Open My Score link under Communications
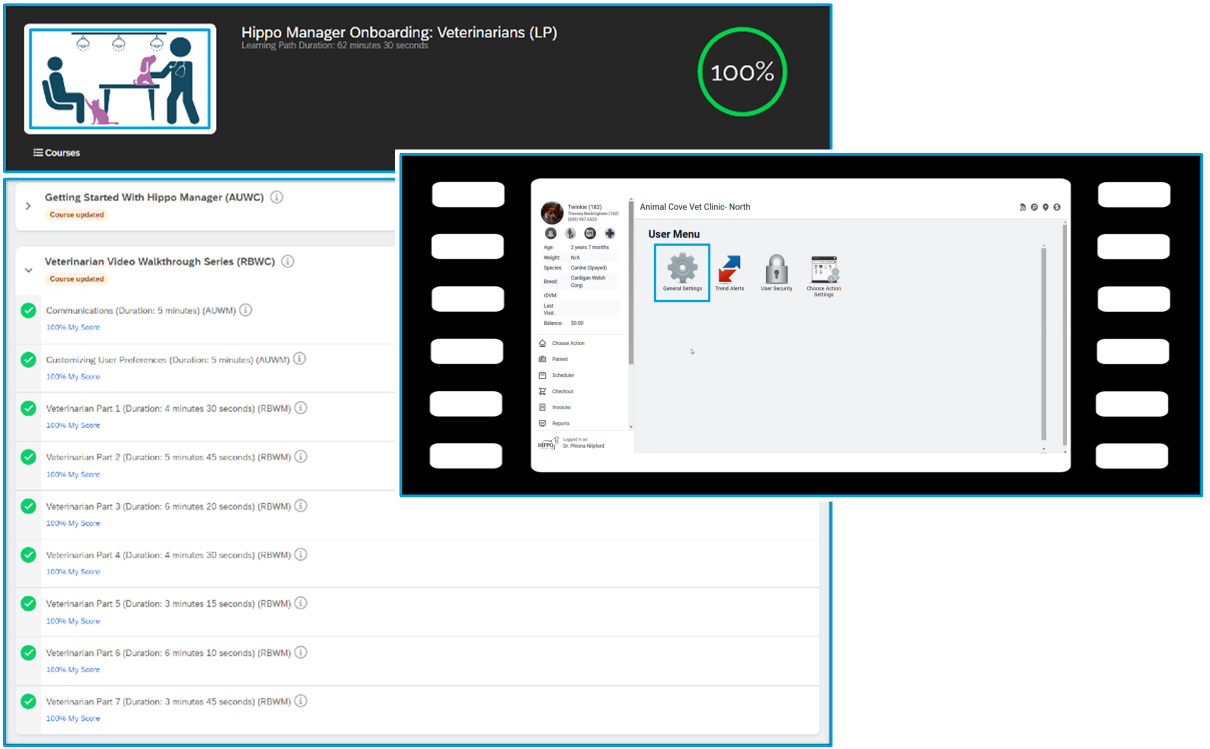This screenshot has width=1210, height=749. tap(73, 327)
